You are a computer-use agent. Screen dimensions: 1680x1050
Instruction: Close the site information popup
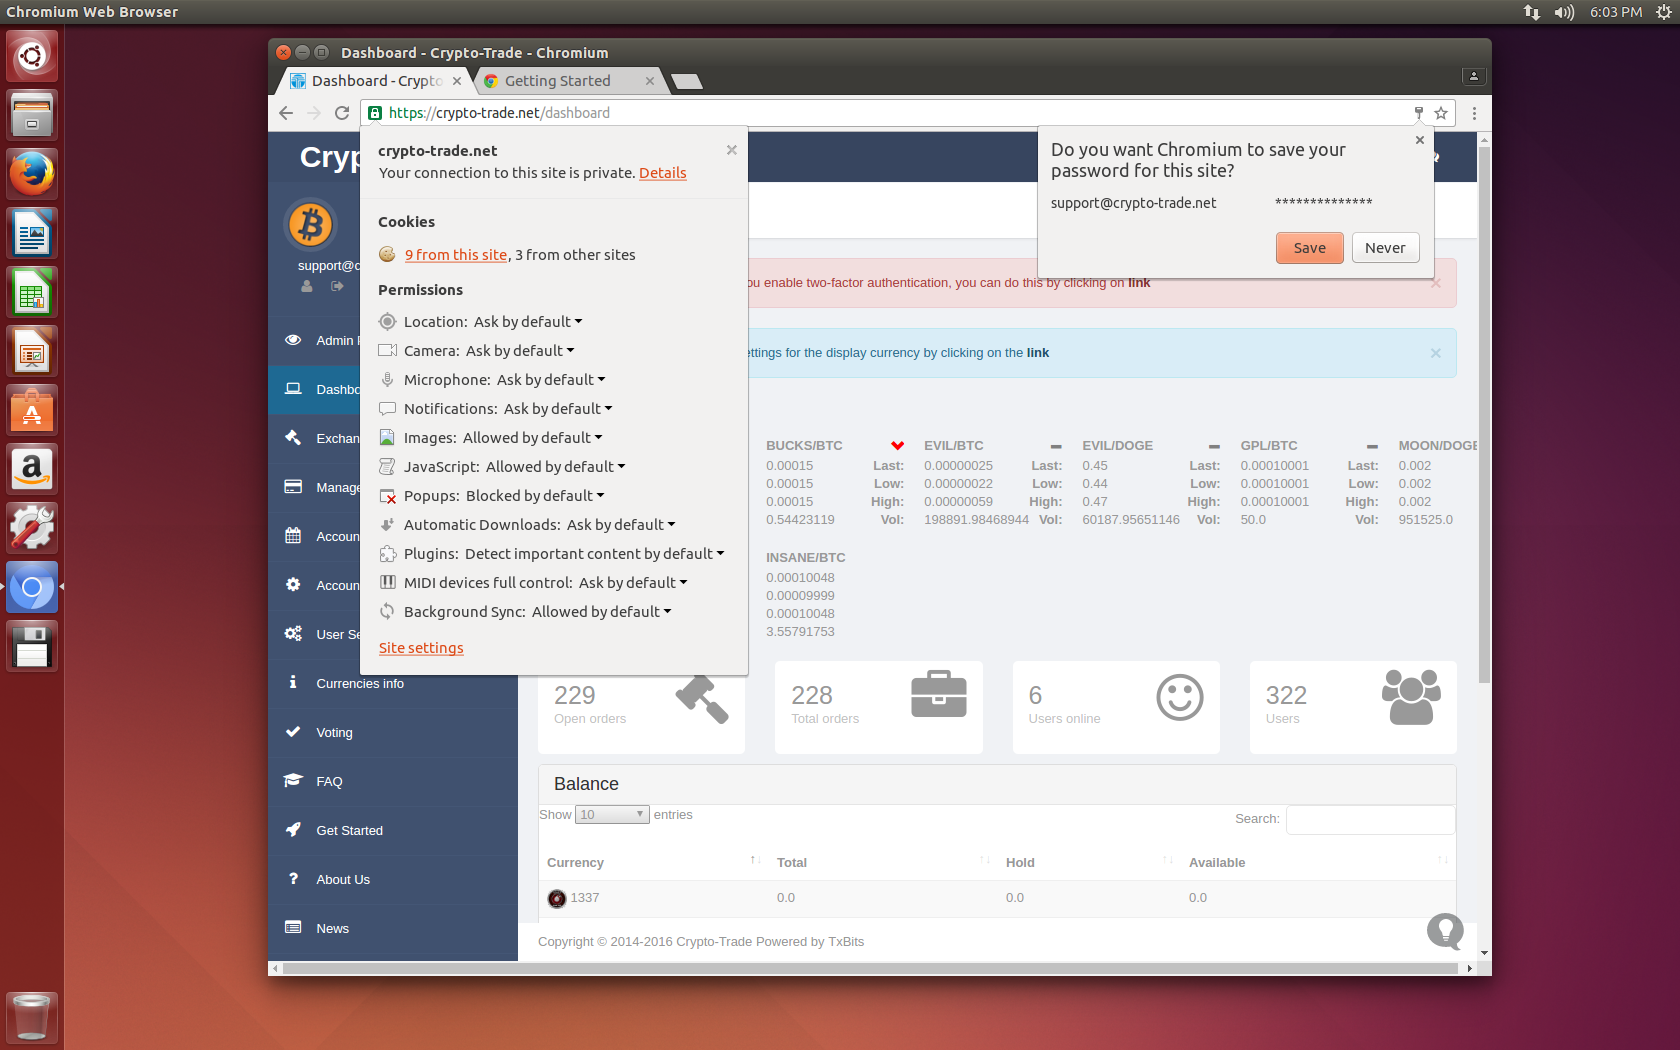(732, 150)
